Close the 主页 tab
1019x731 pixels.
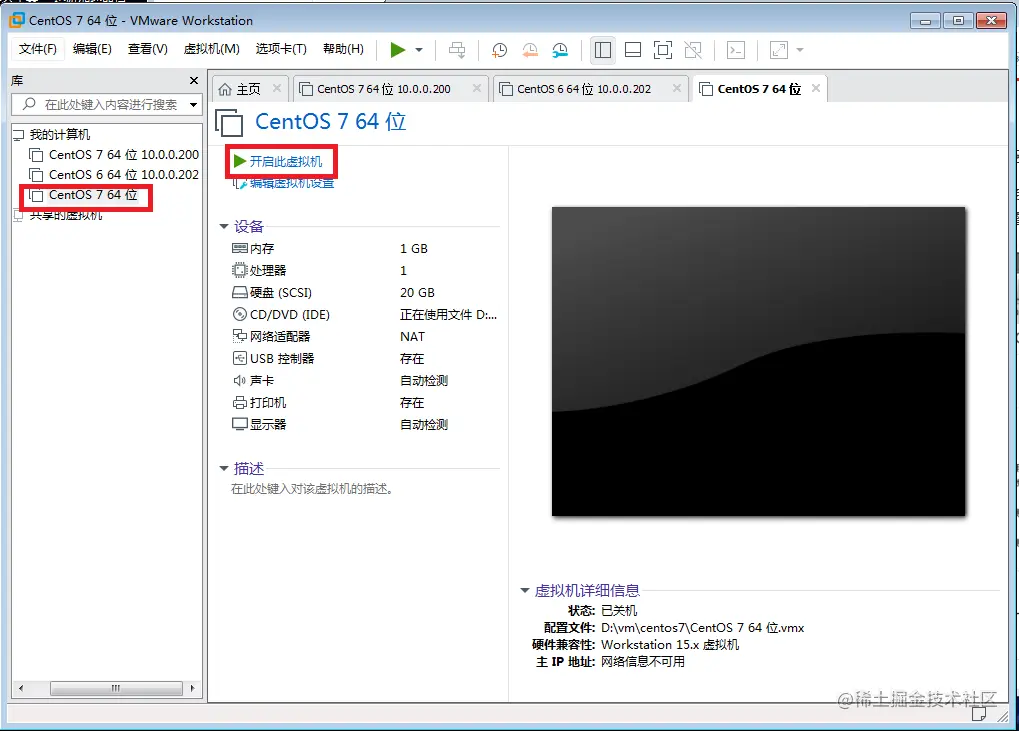coord(277,88)
